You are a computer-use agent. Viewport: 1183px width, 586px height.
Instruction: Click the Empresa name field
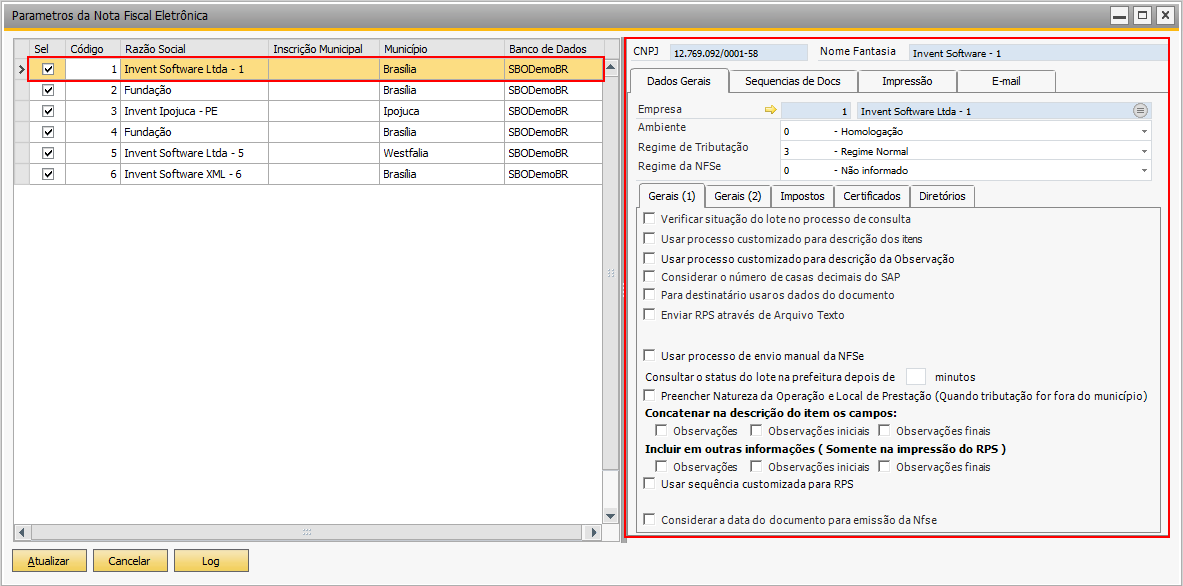[x=1003, y=111]
